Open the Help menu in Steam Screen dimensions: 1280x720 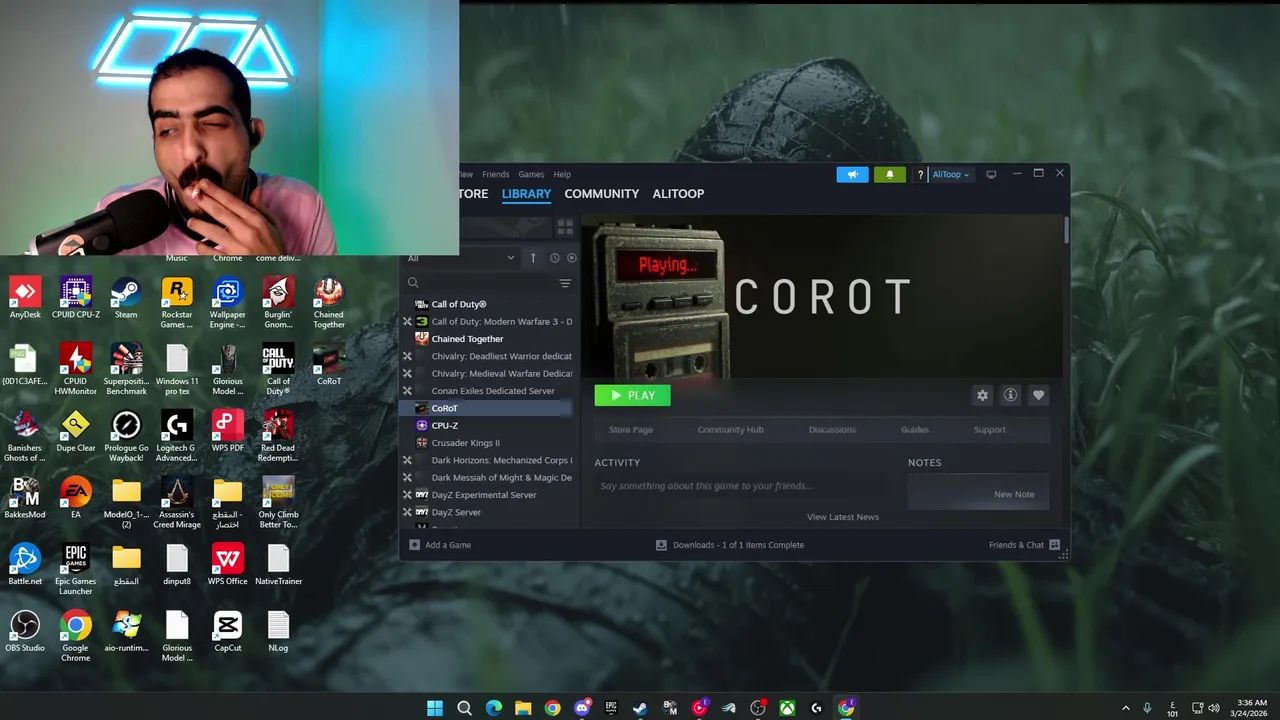click(x=562, y=174)
